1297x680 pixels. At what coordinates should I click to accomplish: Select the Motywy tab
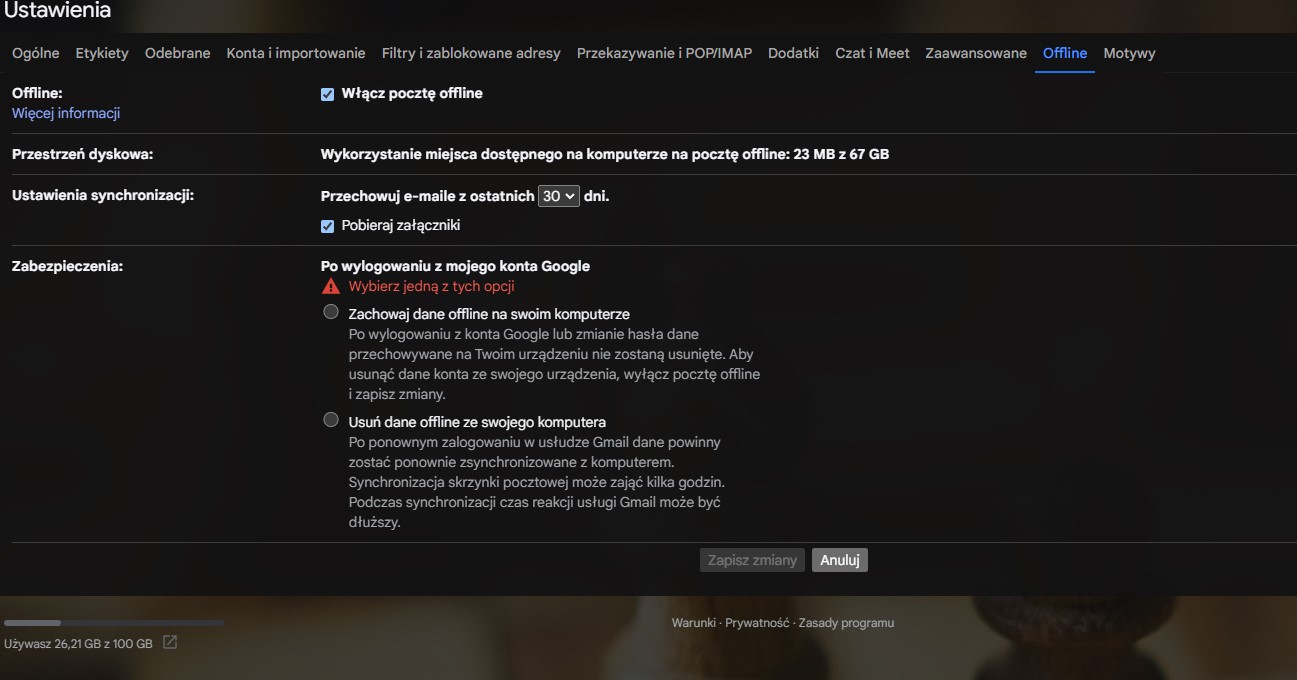point(1129,52)
